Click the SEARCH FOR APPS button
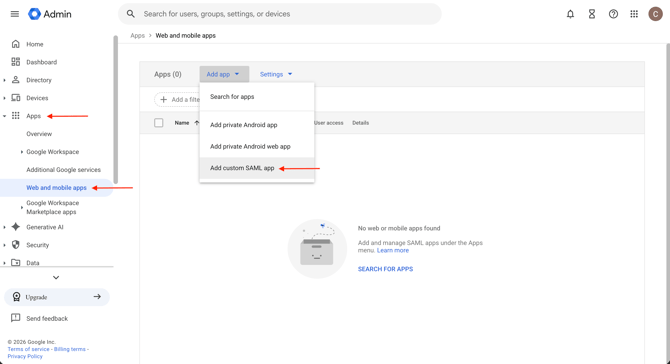670x364 pixels. [x=385, y=269]
